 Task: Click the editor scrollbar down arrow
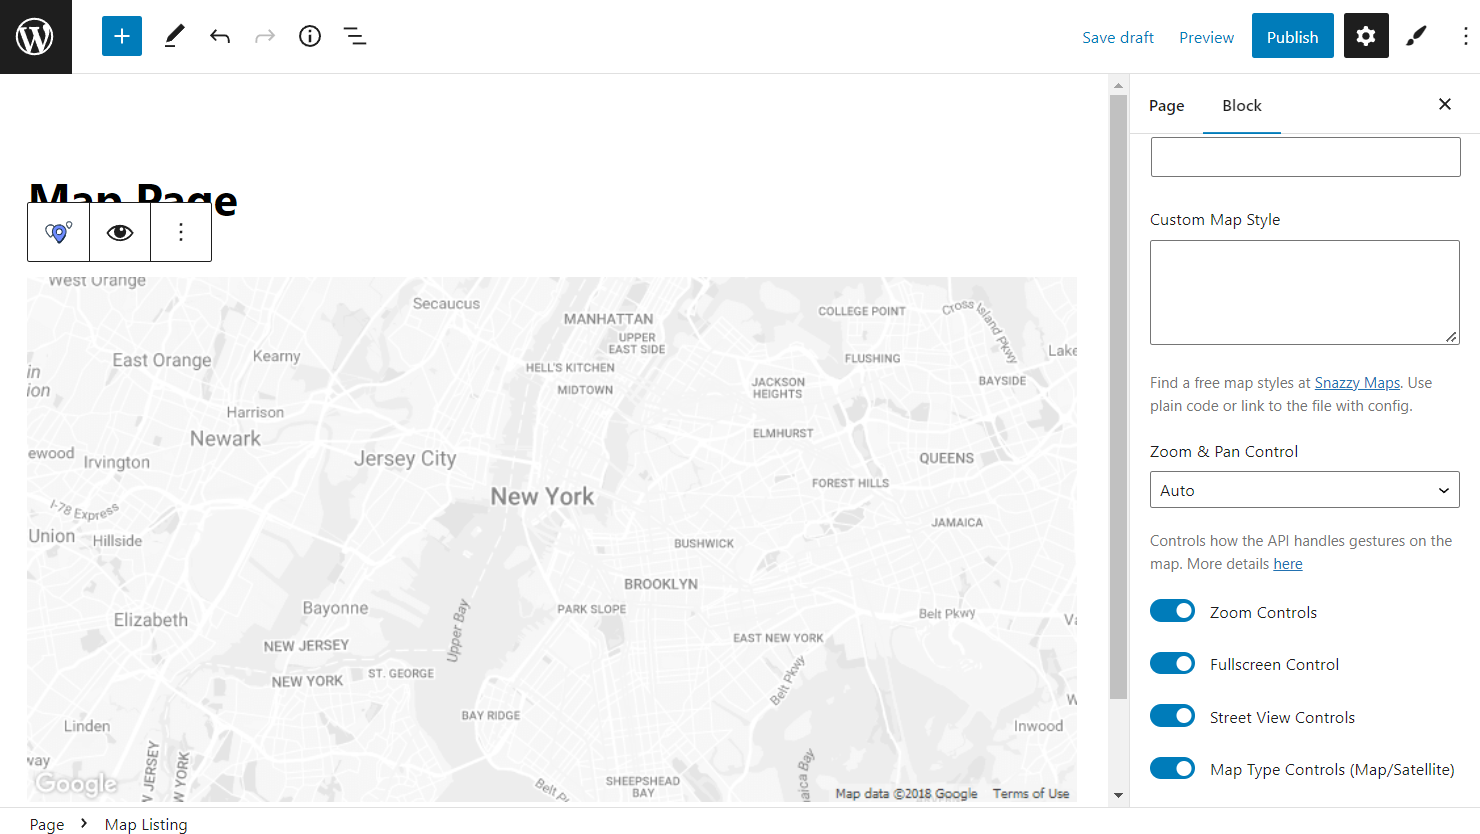click(x=1118, y=796)
